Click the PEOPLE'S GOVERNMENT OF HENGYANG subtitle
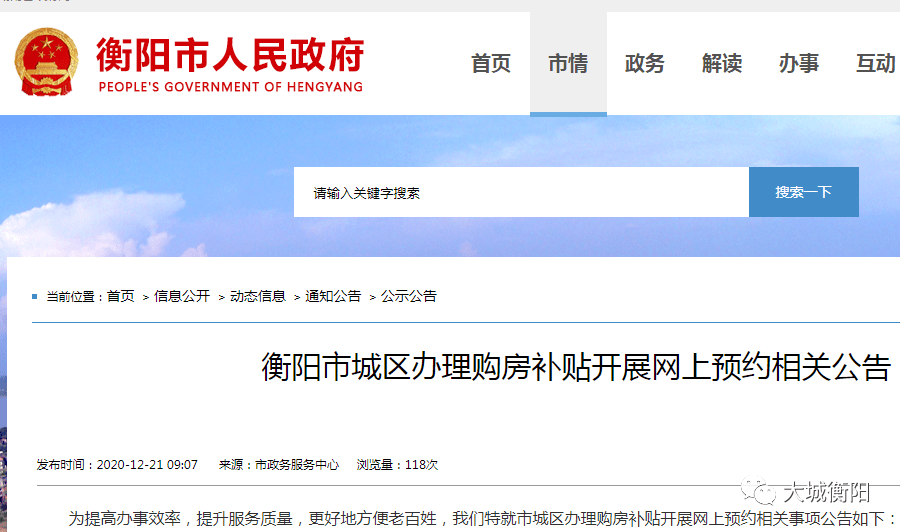Viewport: 900px width, 532px height. pyautogui.click(x=231, y=87)
